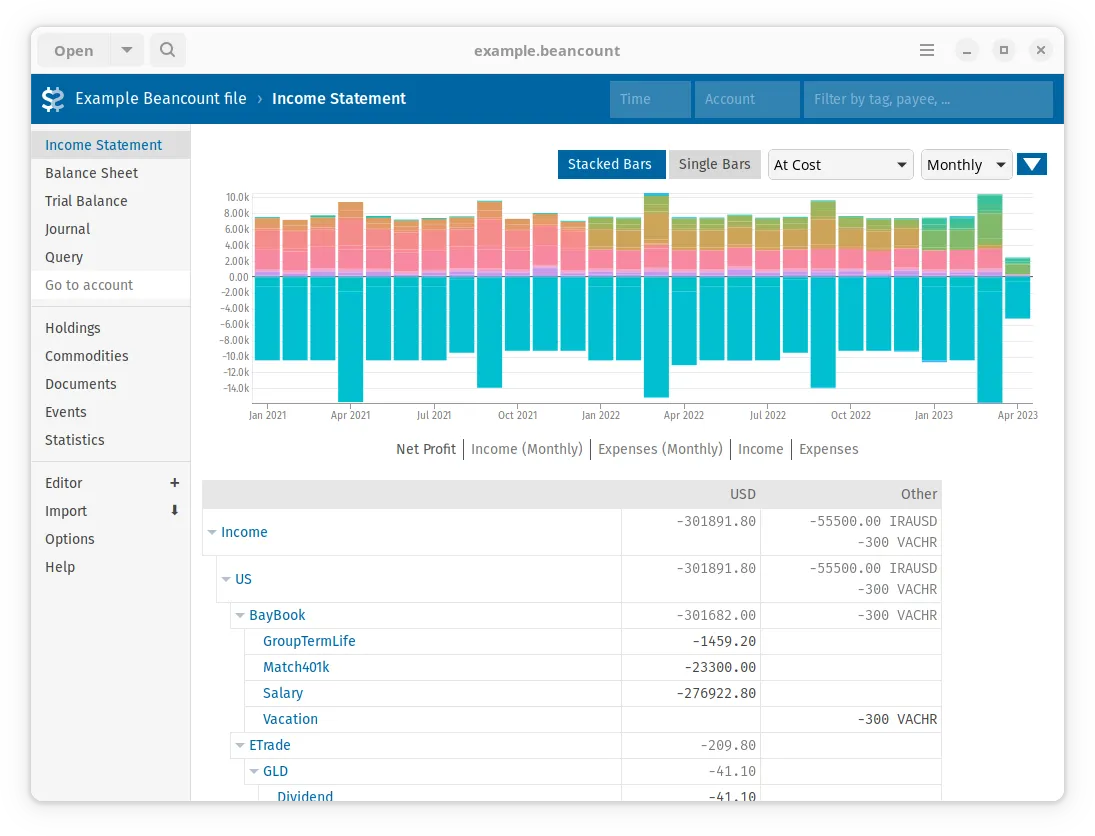
Task: Click the Open button
Action: [73, 50]
